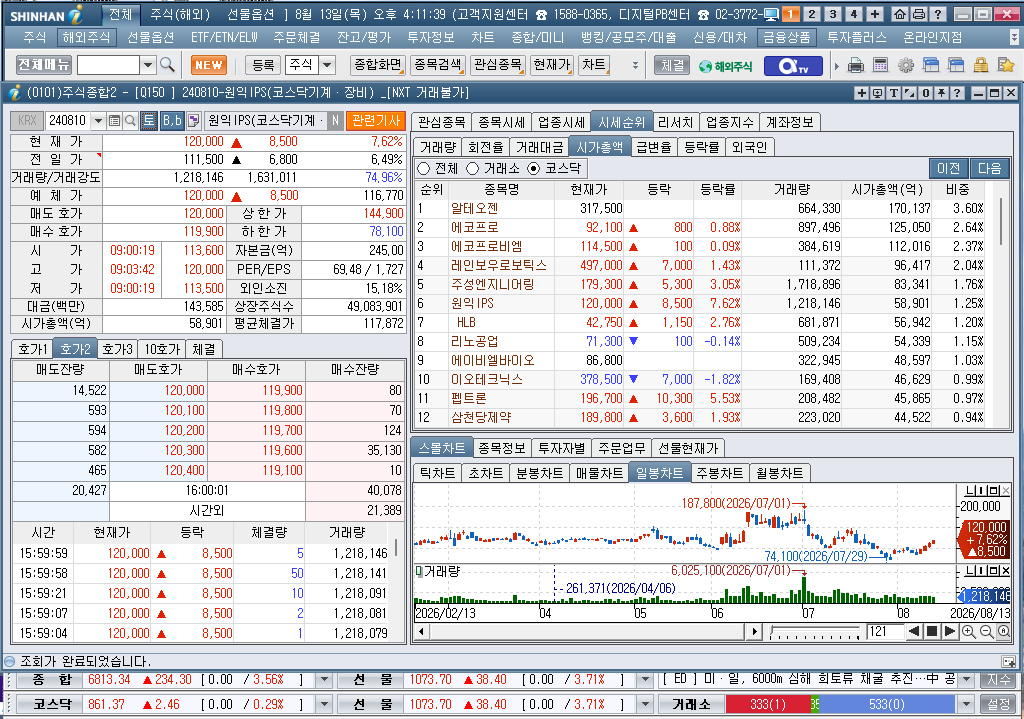Screen dimensions: 1024x719
Task: Switch to virtual screen 3
Action: point(833,14)
